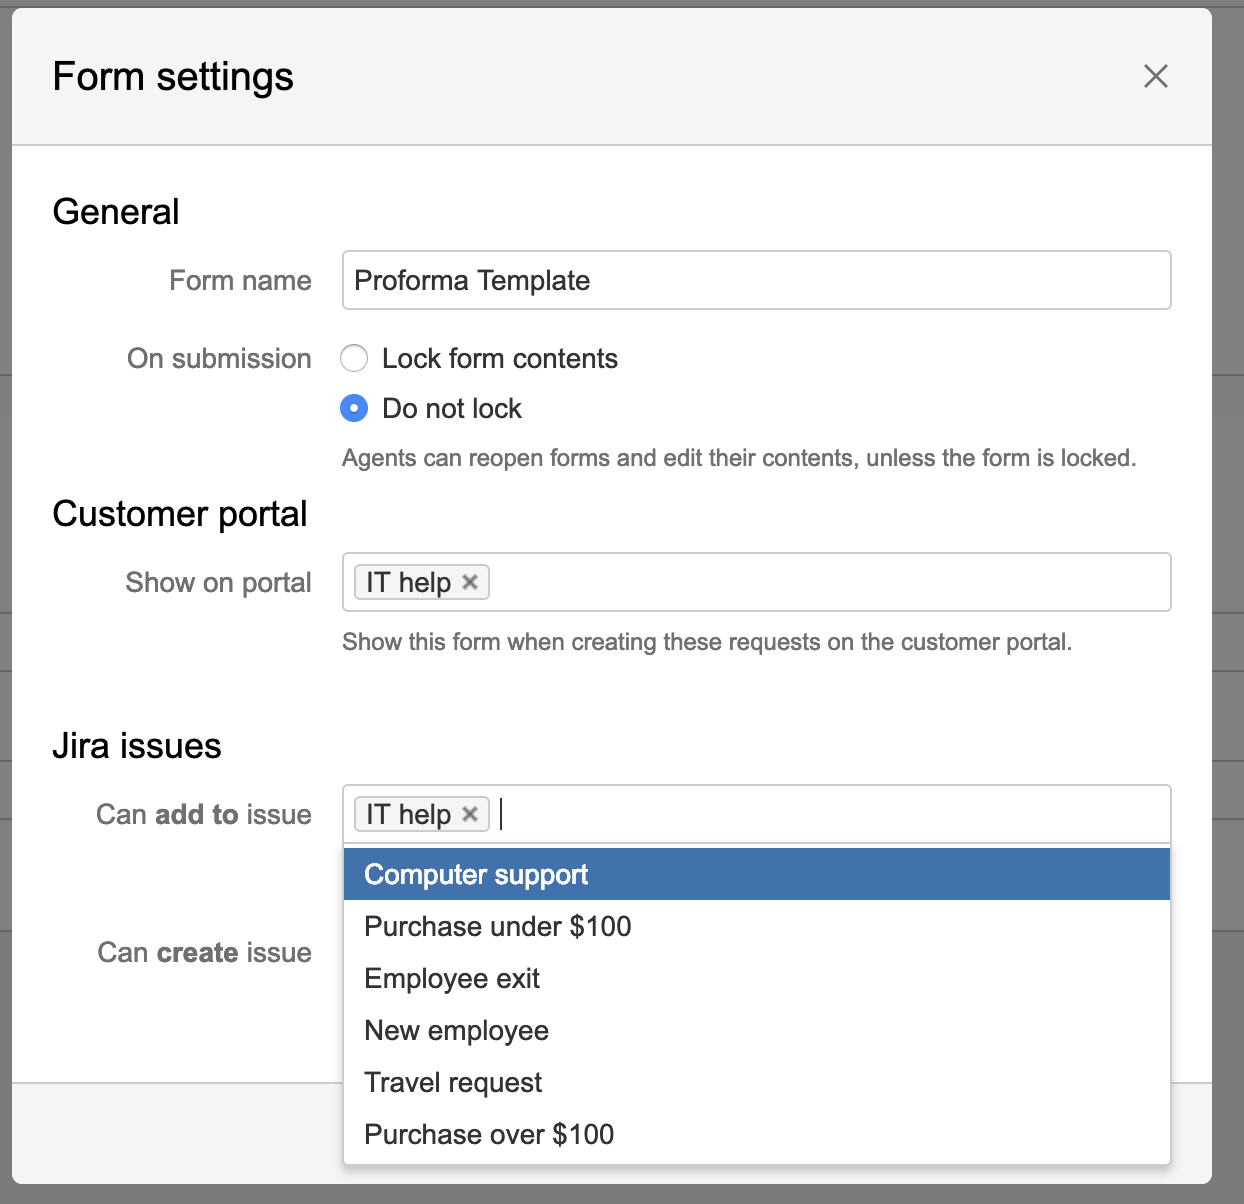The width and height of the screenshot is (1244, 1204).
Task: Remove IT help tag from Can add to issue
Action: click(x=470, y=814)
